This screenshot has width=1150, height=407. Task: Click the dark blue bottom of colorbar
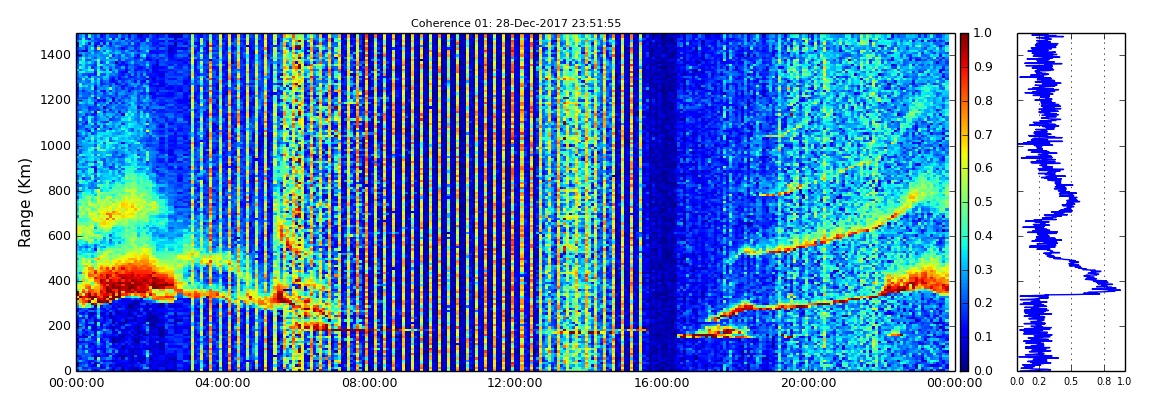[x=964, y=362]
